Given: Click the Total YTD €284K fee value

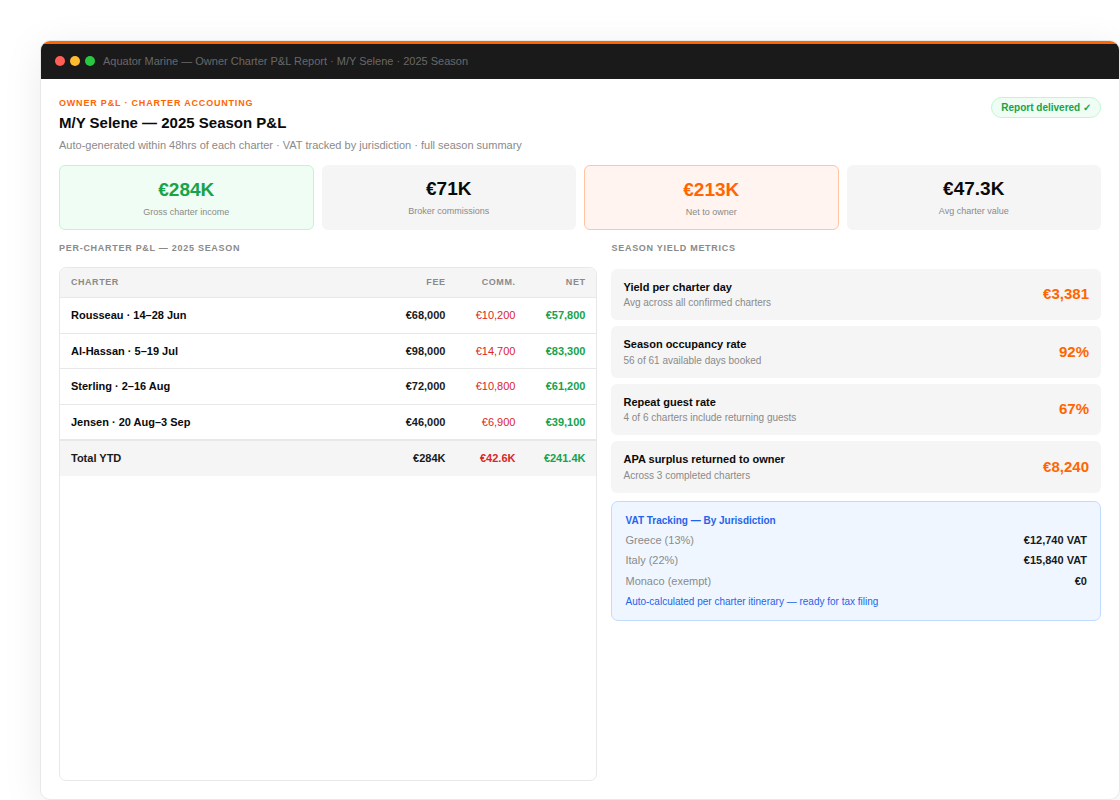Looking at the screenshot, I should (x=429, y=459).
